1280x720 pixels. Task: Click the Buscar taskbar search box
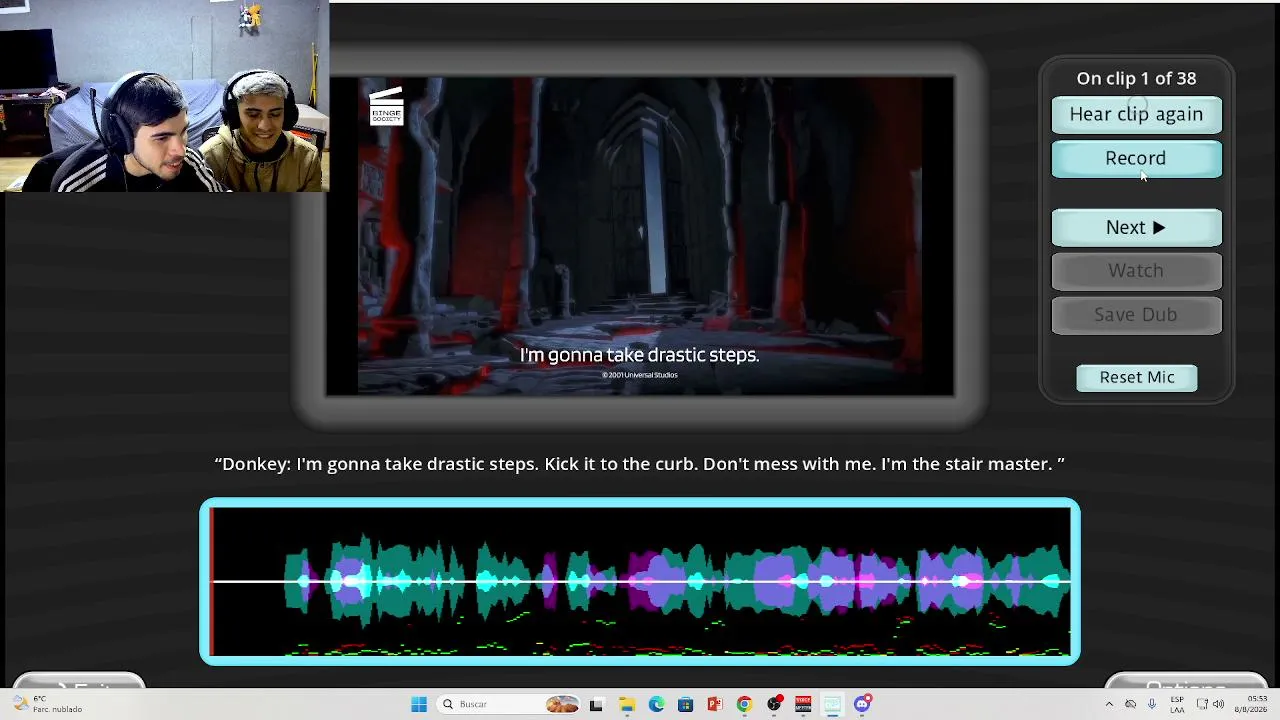coord(510,704)
